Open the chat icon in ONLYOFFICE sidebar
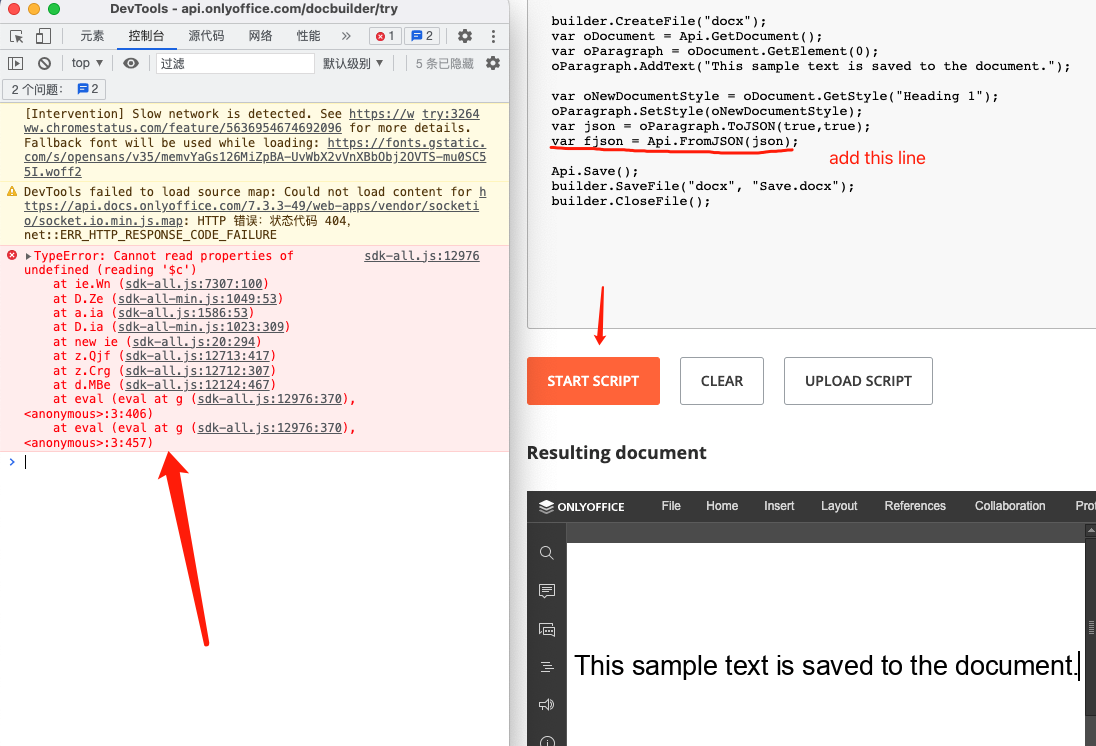Screen dimensions: 1096x746 point(547,629)
